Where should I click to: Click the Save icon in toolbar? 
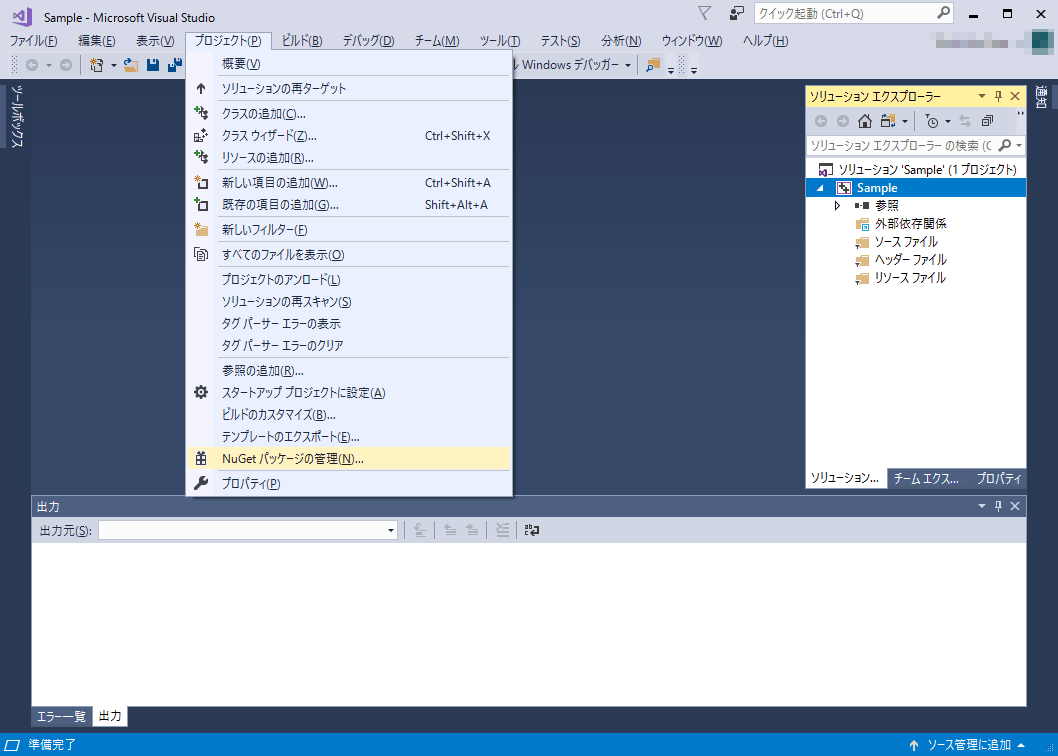point(153,65)
